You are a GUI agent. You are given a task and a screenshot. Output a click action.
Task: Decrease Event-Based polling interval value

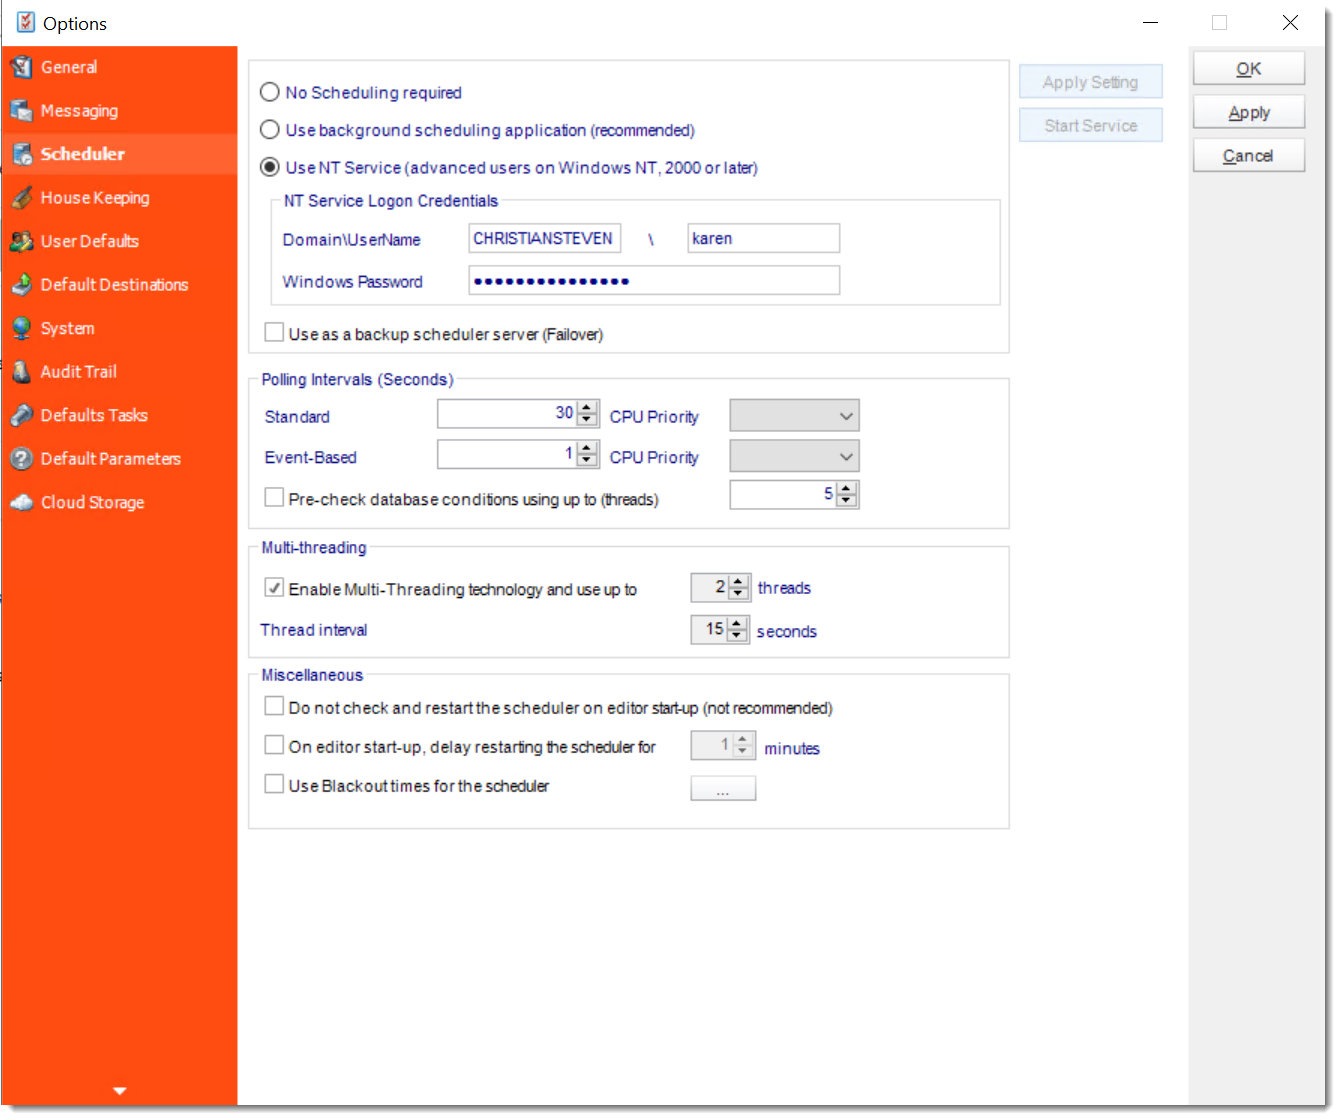click(x=587, y=460)
